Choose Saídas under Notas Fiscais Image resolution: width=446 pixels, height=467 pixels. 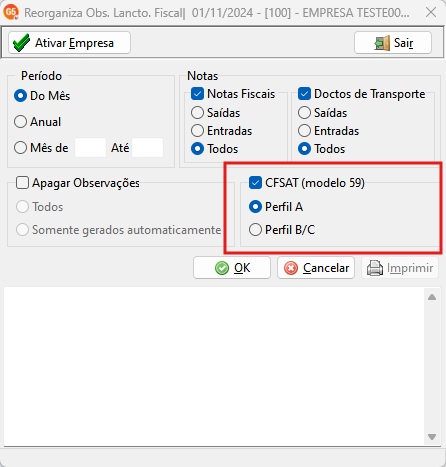click(197, 113)
